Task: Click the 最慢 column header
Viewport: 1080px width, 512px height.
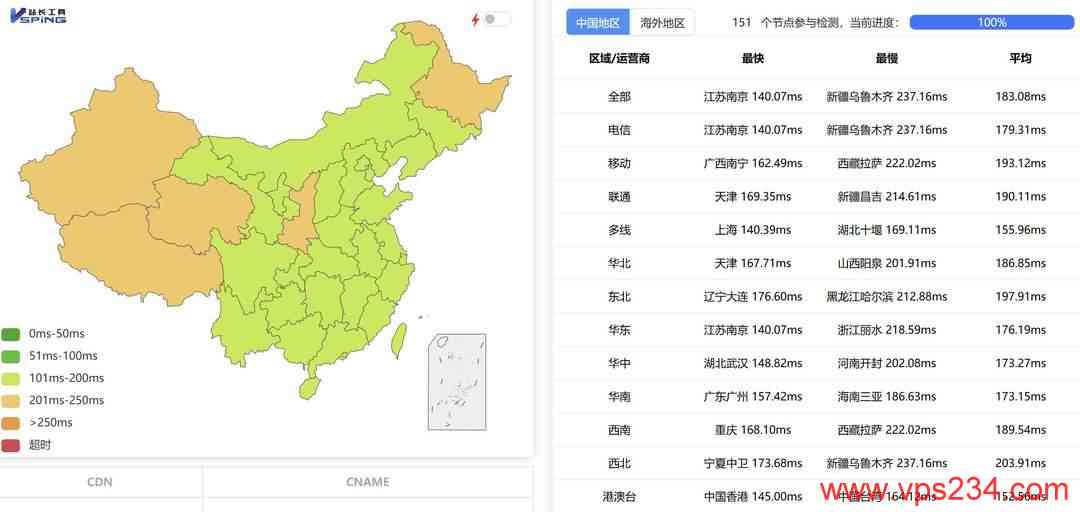Action: tap(886, 59)
